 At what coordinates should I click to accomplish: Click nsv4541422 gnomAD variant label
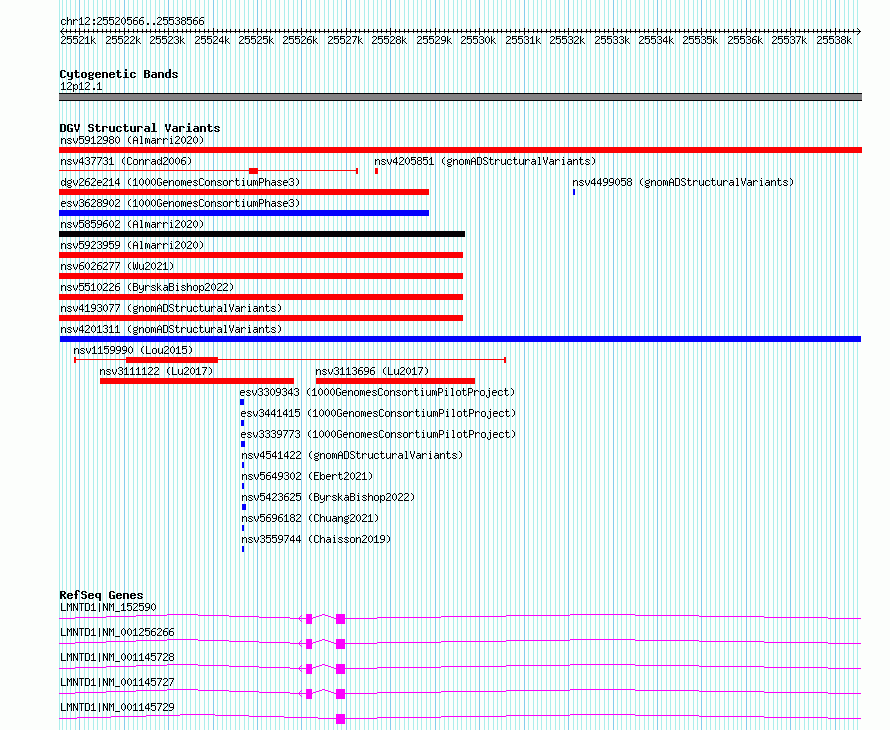tap(352, 455)
